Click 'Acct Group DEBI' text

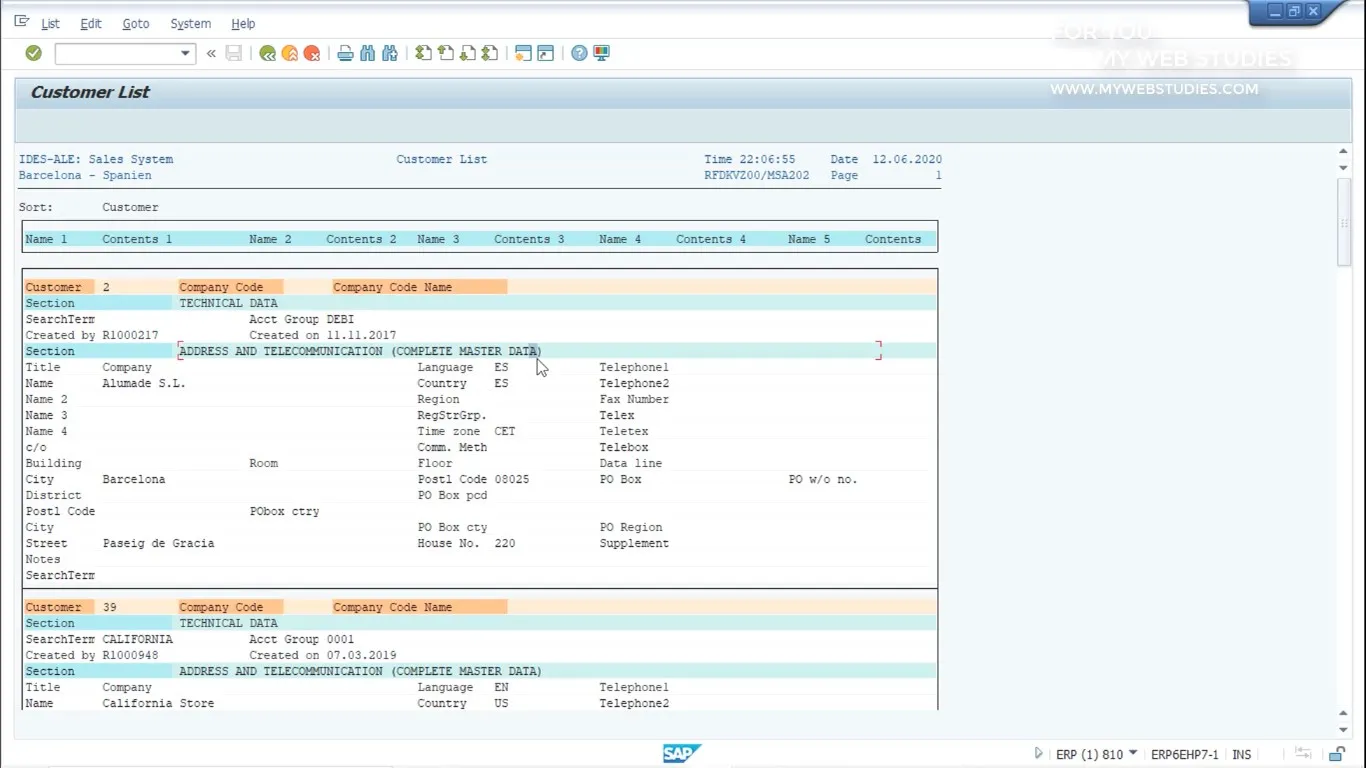click(x=302, y=319)
